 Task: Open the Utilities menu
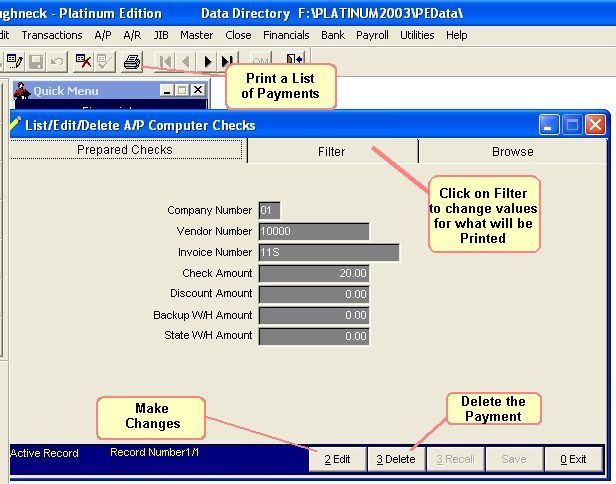[417, 35]
